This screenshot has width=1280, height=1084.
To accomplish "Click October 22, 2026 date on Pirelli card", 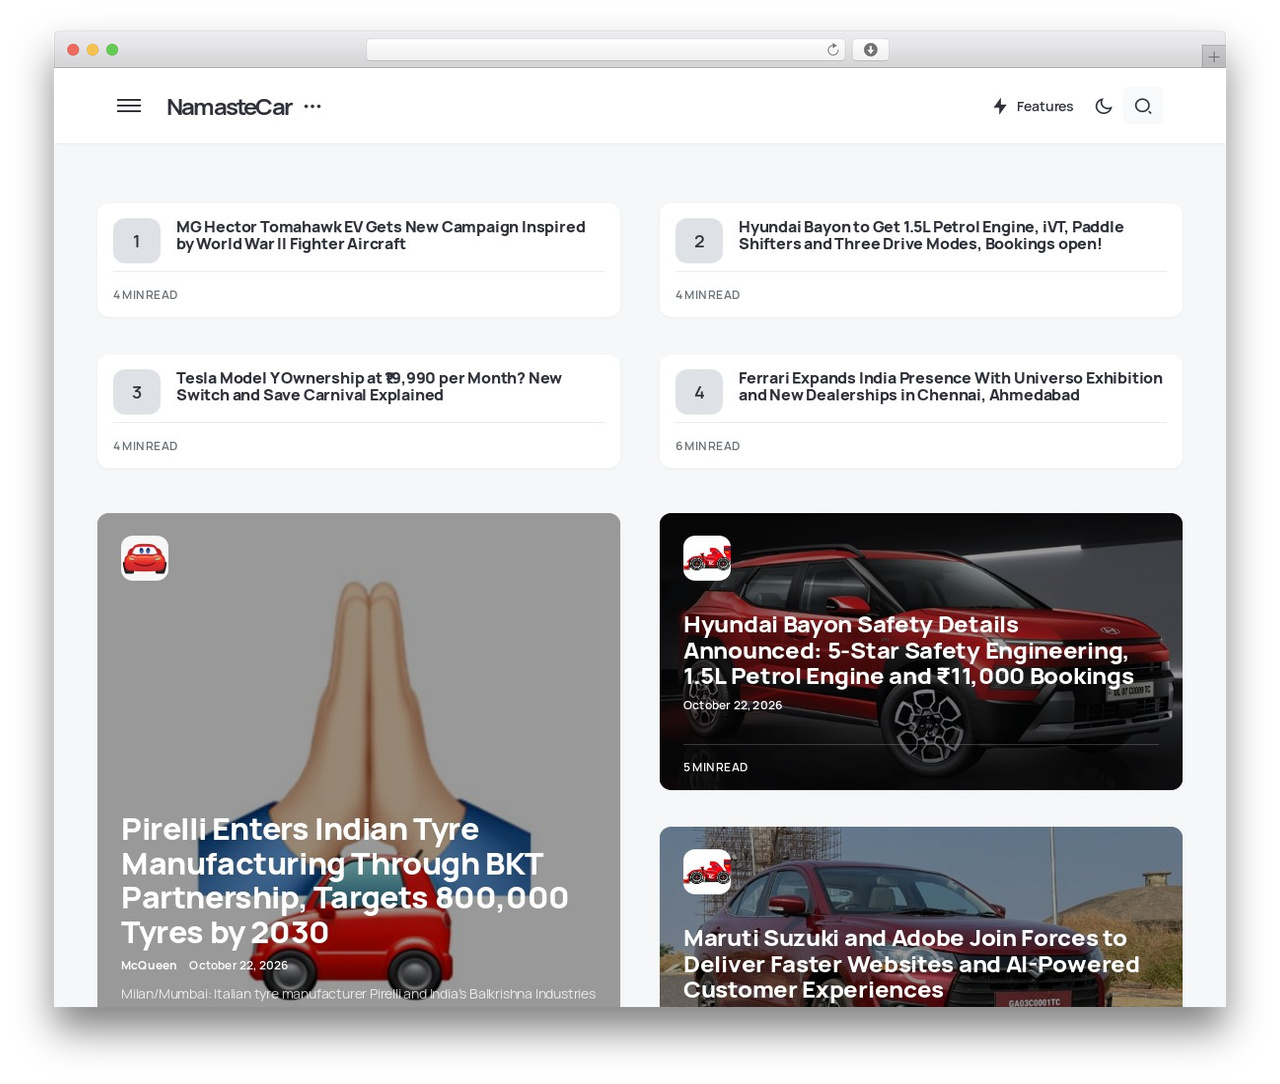I will tap(238, 965).
